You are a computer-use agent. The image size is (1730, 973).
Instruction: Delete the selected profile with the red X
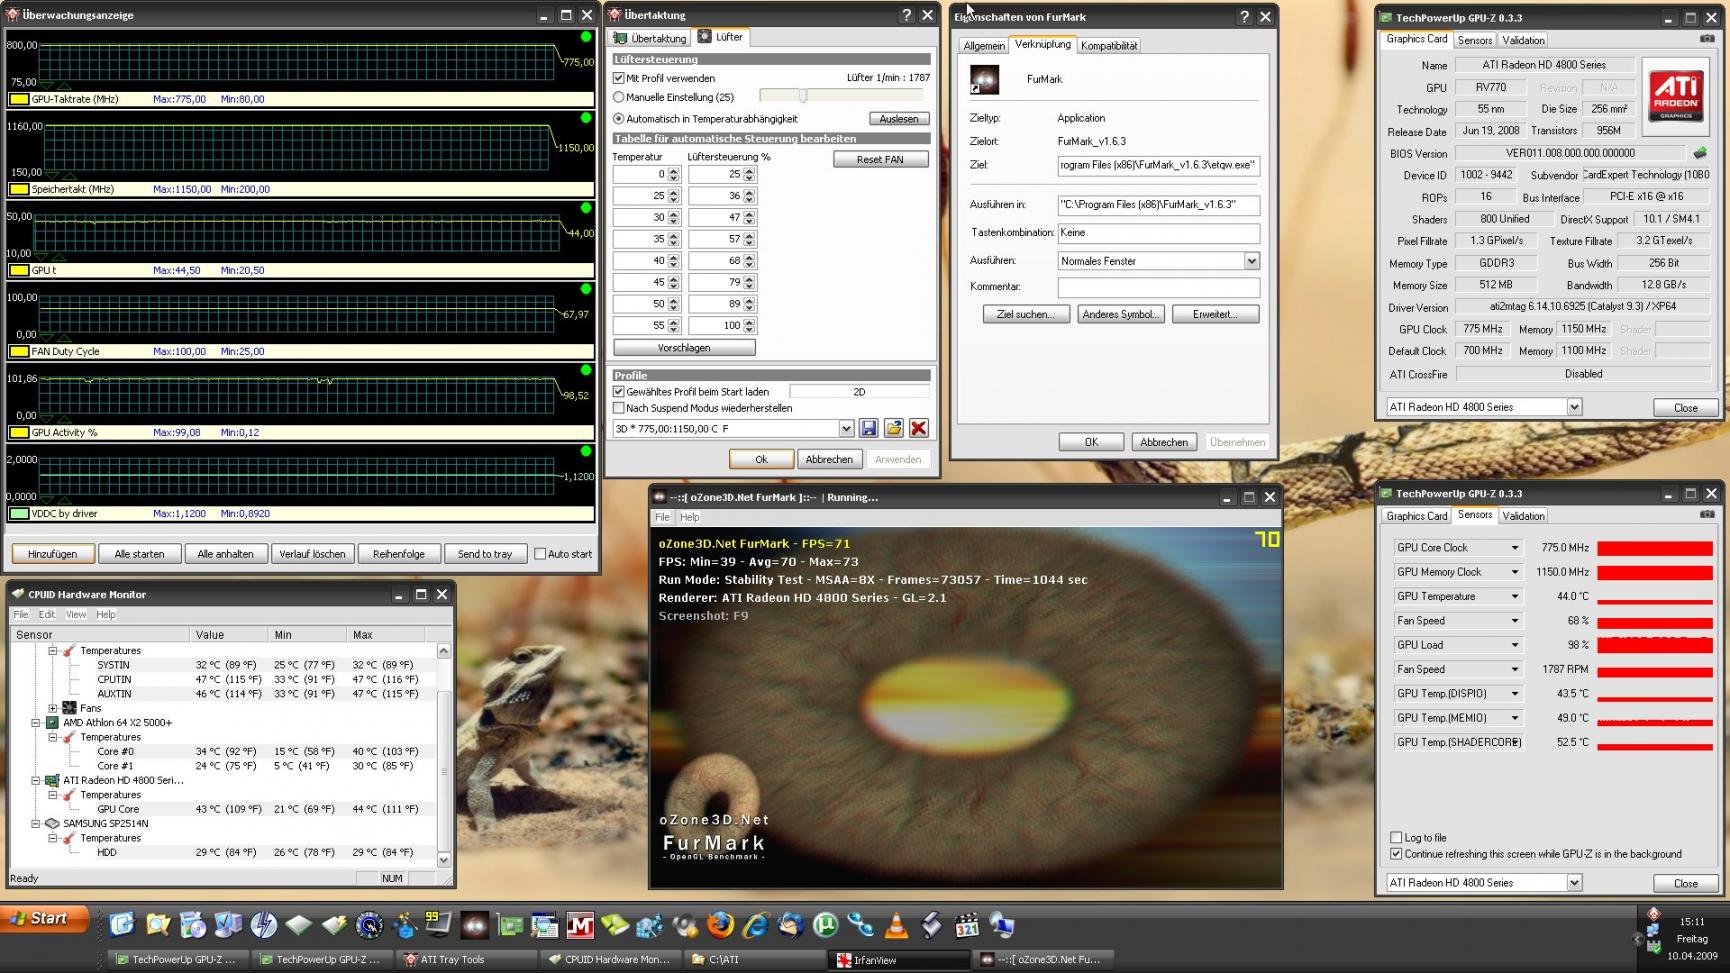click(918, 428)
